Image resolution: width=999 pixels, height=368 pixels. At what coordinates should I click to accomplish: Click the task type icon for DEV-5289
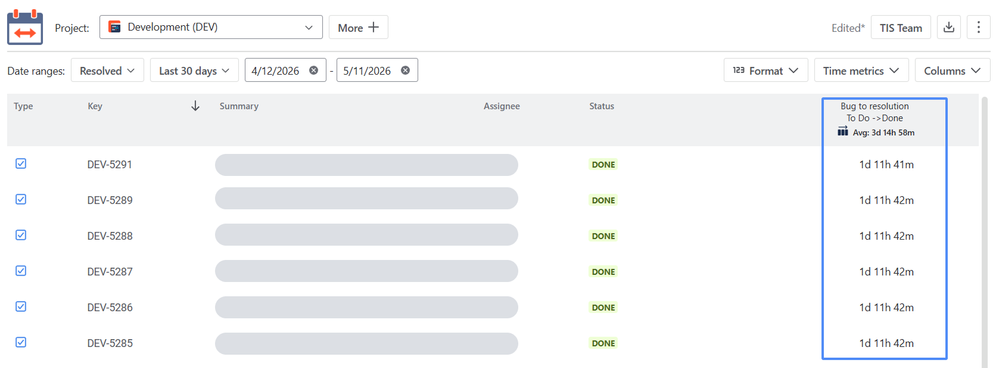click(20, 199)
